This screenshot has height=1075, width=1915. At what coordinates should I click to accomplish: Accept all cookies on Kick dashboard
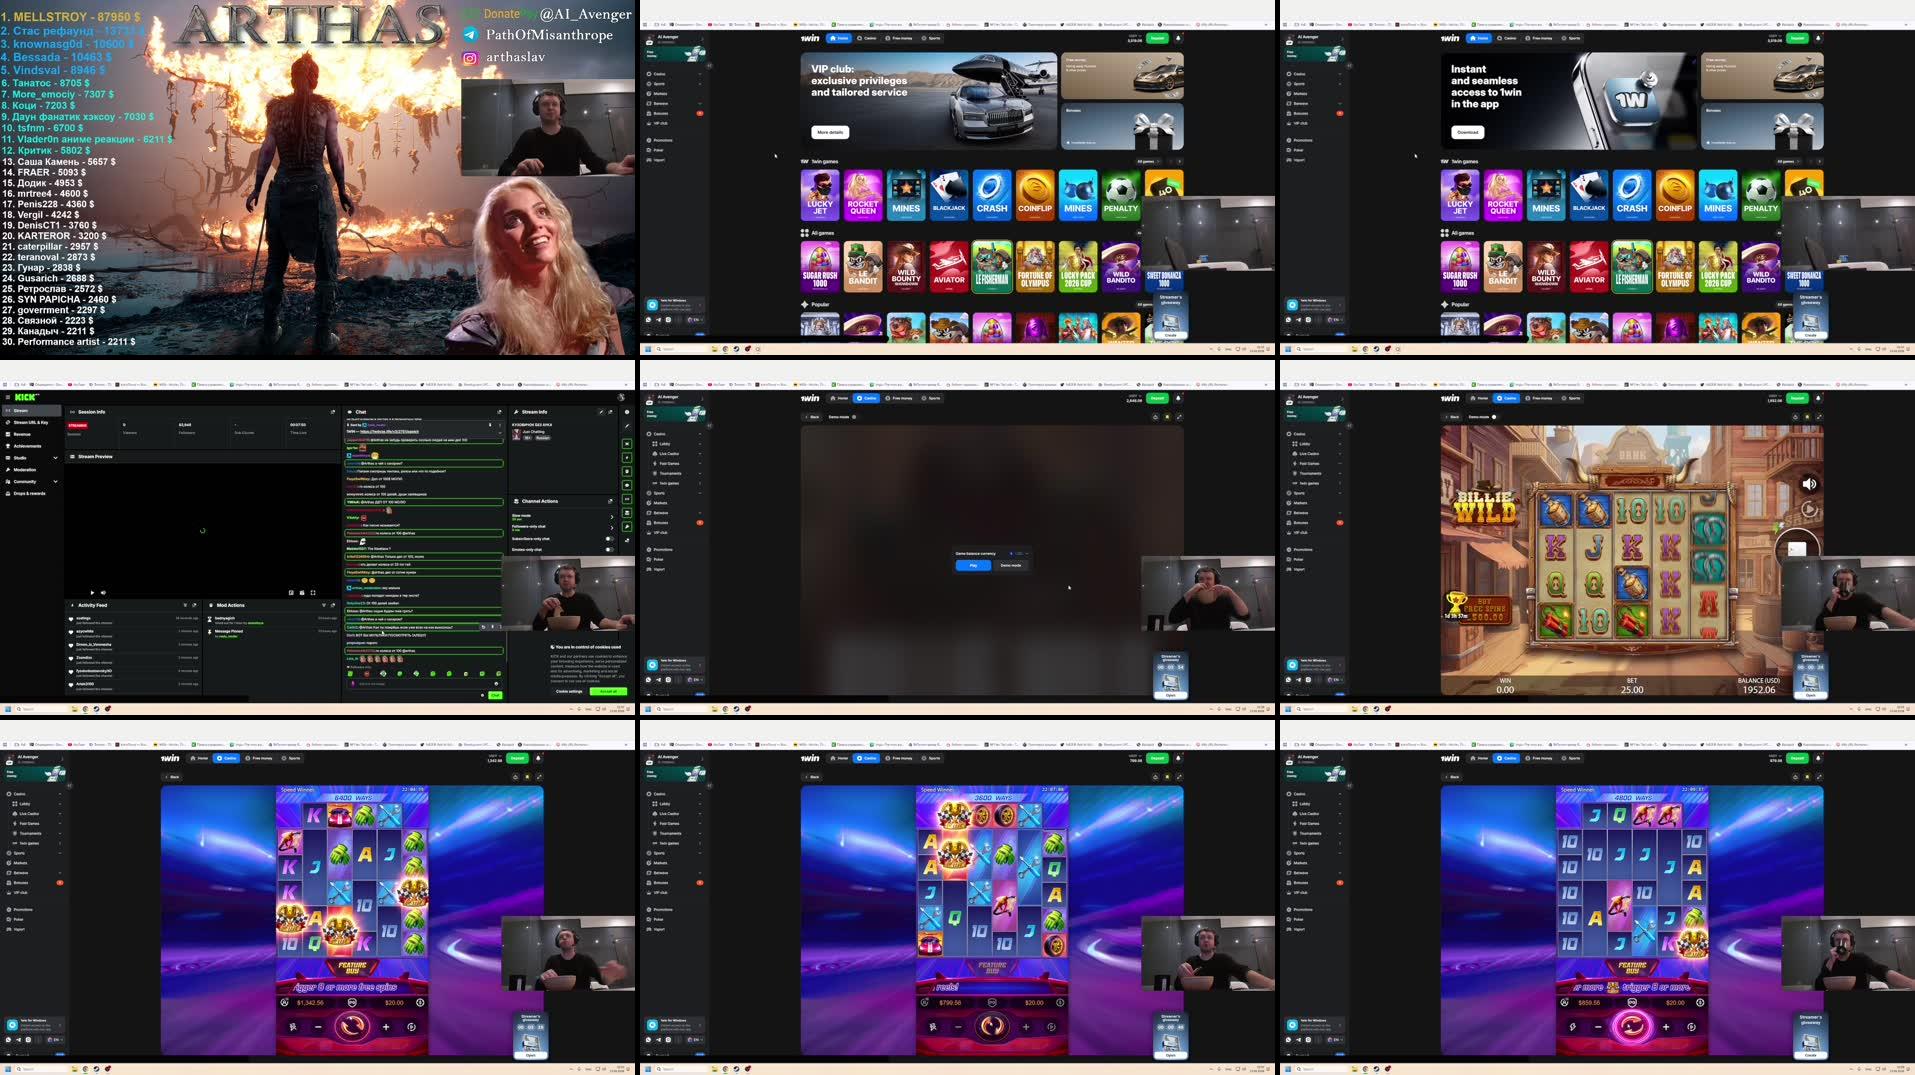click(609, 691)
